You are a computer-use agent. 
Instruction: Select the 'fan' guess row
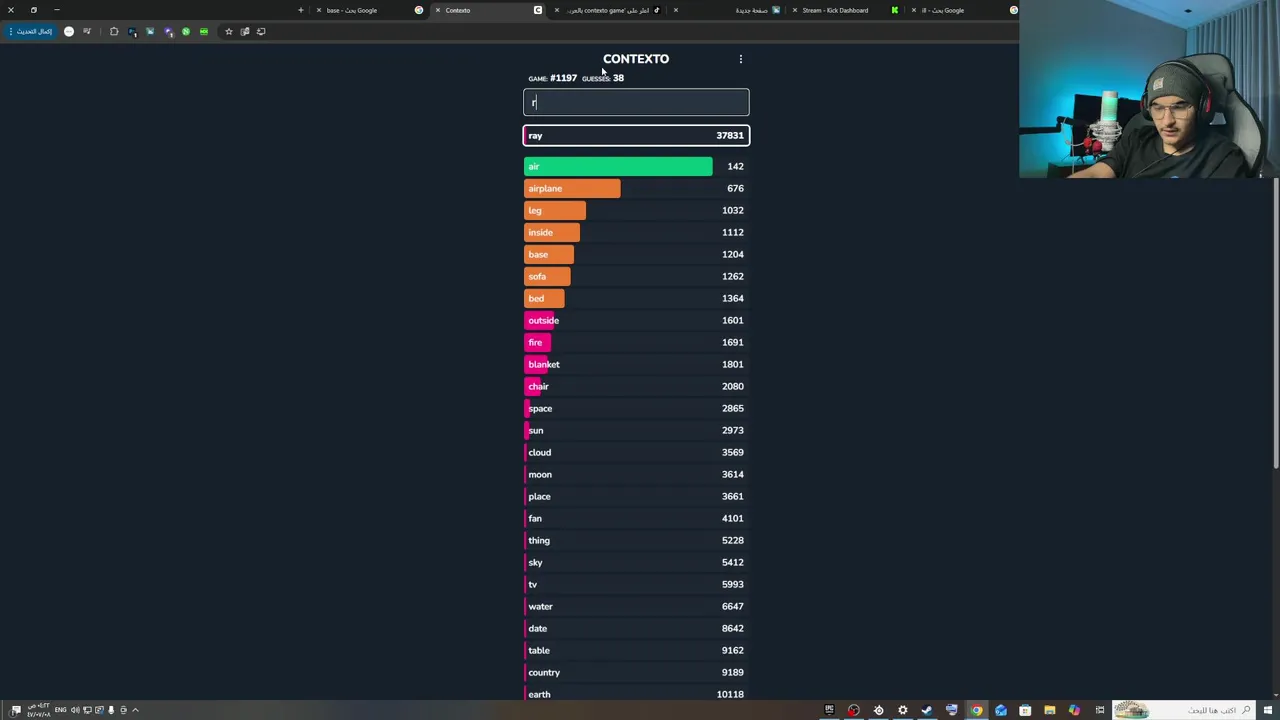pyautogui.click(x=636, y=518)
